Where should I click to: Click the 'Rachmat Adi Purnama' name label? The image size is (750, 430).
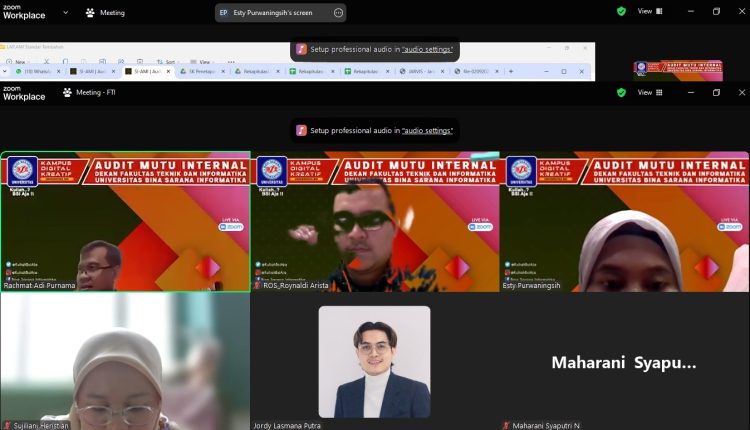pos(39,286)
